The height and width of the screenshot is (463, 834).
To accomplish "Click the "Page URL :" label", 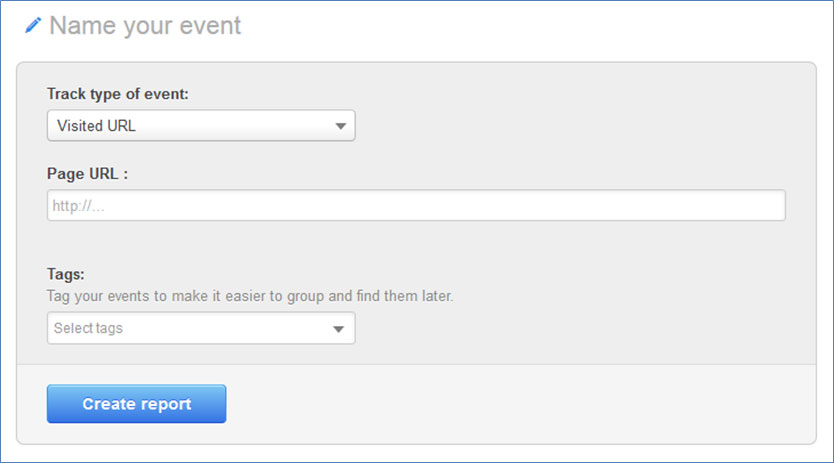I will coord(87,173).
